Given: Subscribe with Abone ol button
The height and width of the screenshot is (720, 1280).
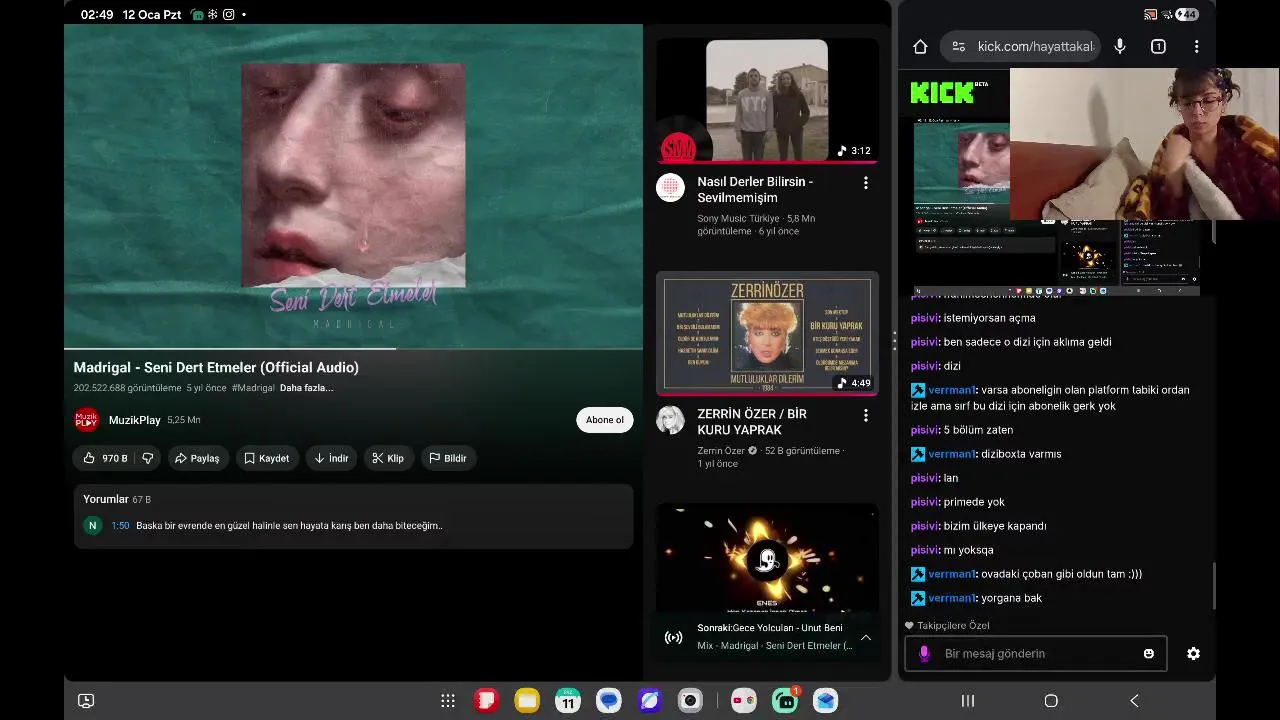Looking at the screenshot, I should (x=604, y=420).
